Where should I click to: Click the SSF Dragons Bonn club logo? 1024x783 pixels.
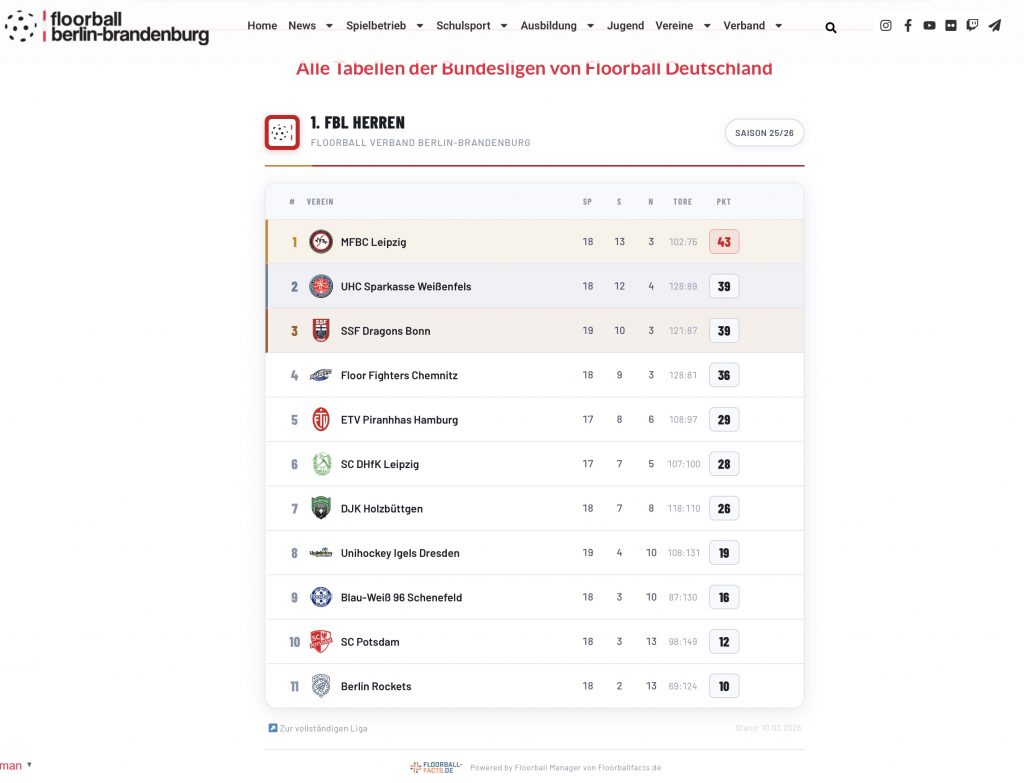point(320,330)
